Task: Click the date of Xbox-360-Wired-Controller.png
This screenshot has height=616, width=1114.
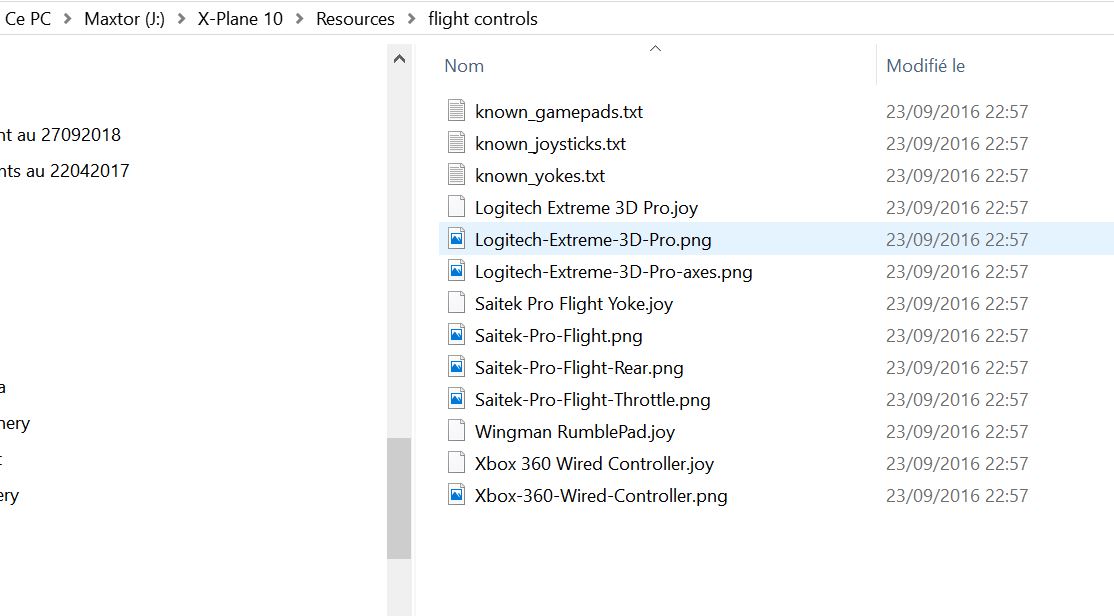Action: coord(956,495)
